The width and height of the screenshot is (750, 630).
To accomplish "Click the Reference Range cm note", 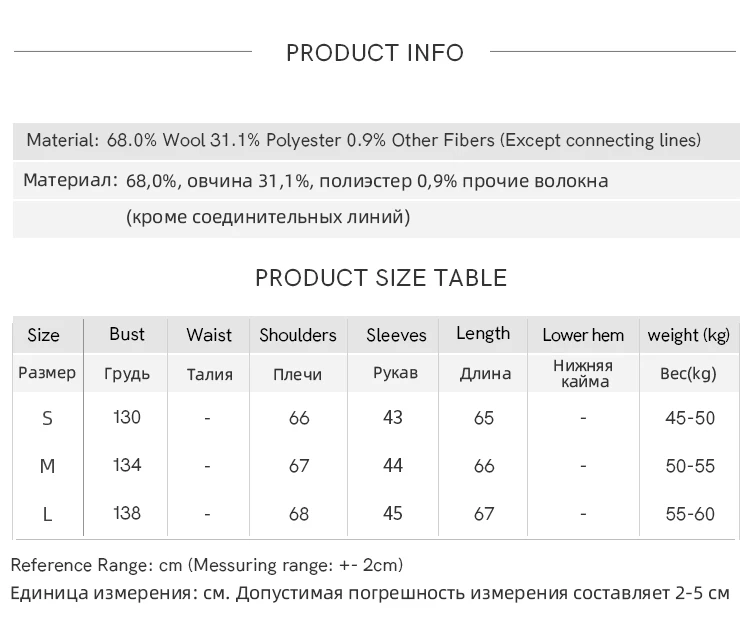I will tap(207, 565).
